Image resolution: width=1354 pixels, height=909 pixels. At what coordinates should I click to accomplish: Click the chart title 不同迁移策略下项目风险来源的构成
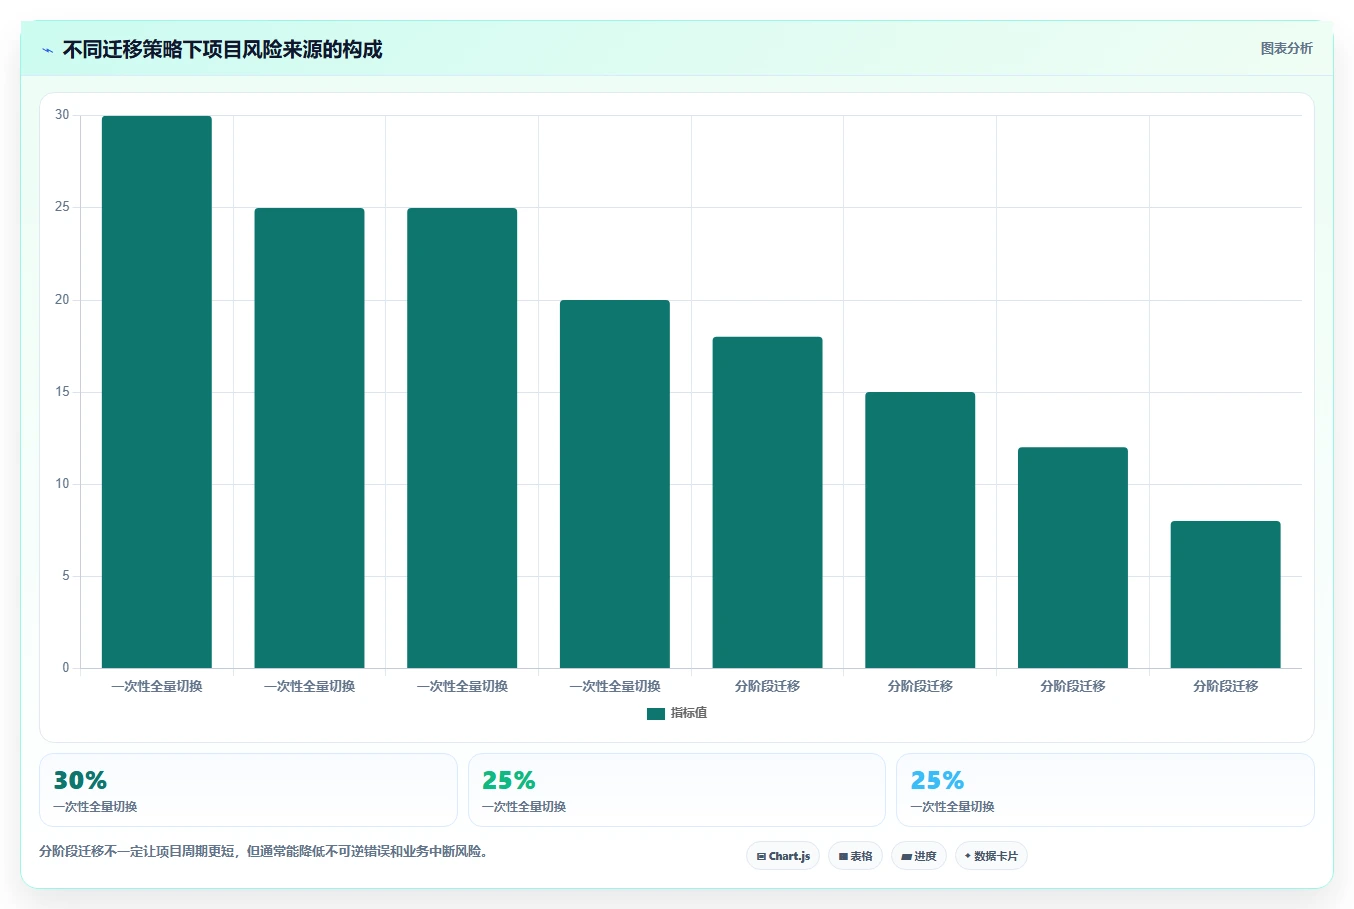point(222,50)
